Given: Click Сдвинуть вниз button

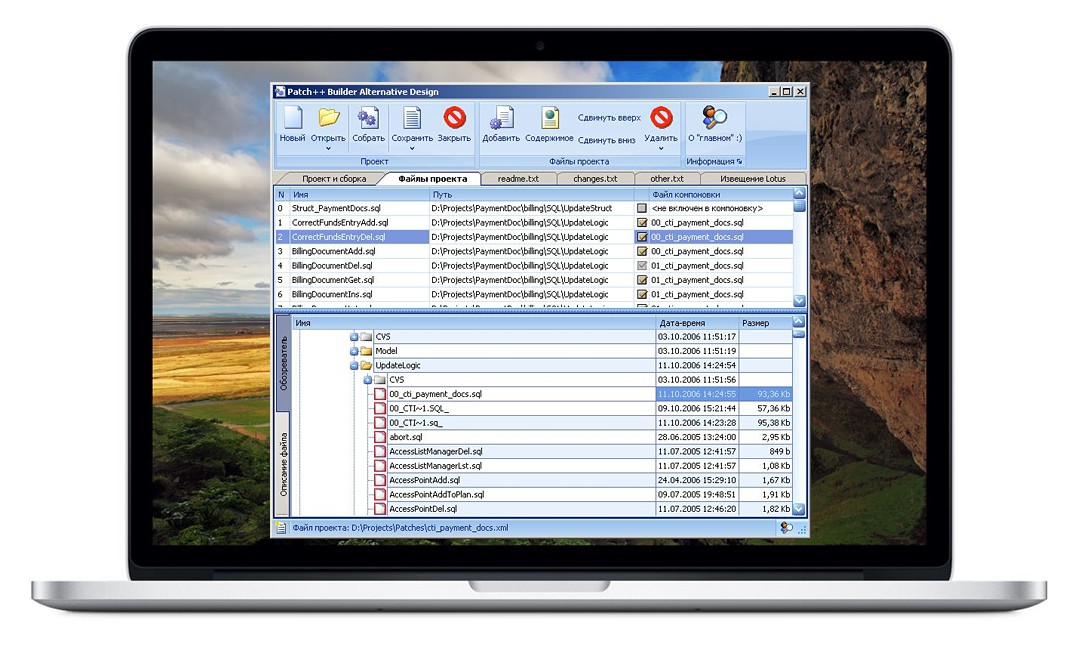Looking at the screenshot, I should pos(606,140).
